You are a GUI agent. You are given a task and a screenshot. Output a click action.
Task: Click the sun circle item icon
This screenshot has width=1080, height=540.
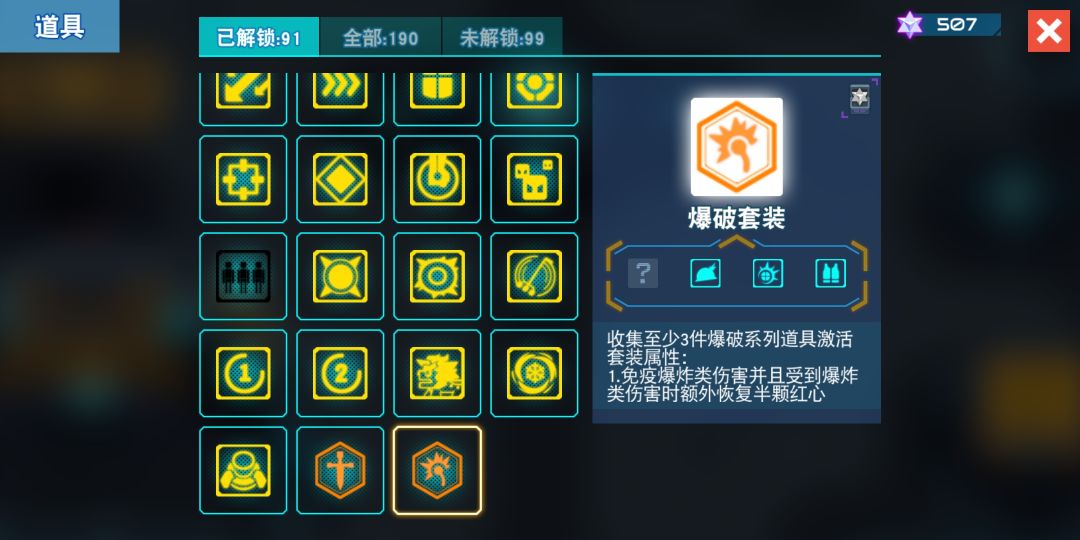point(340,276)
